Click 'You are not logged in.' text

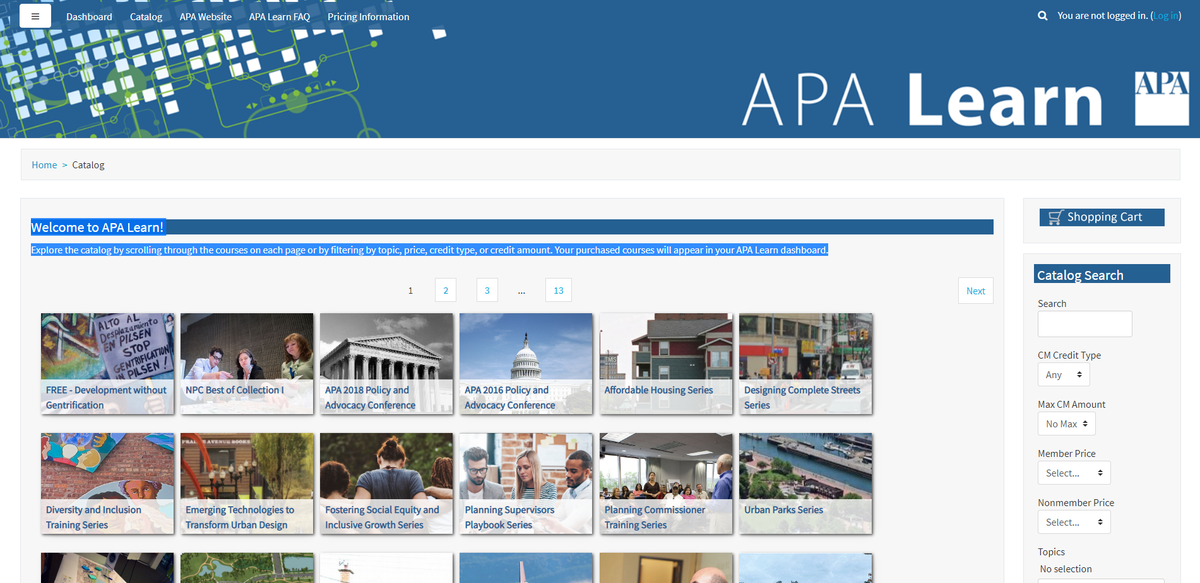click(1102, 16)
